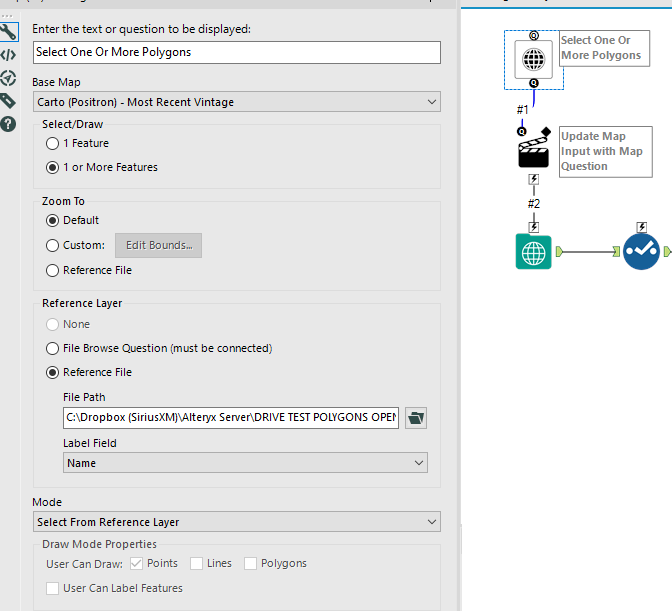Open the Base Map dropdown

(237, 102)
